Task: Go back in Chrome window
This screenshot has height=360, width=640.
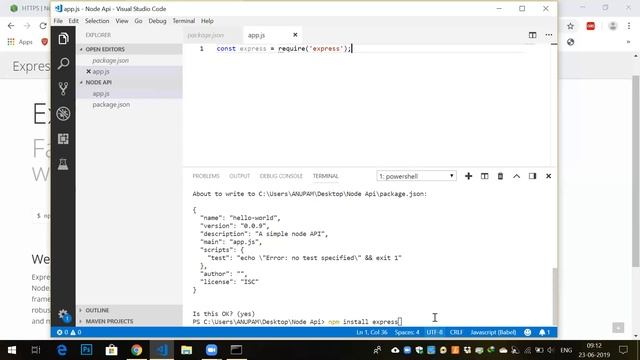Action: (x=11, y=26)
